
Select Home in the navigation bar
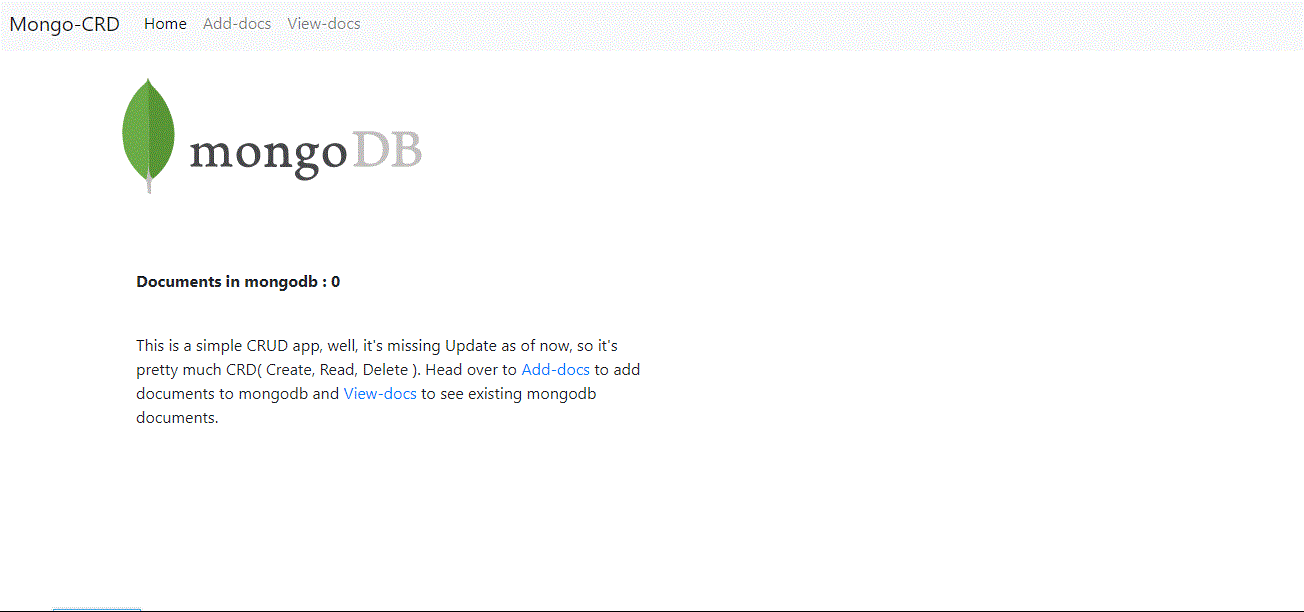[165, 23]
